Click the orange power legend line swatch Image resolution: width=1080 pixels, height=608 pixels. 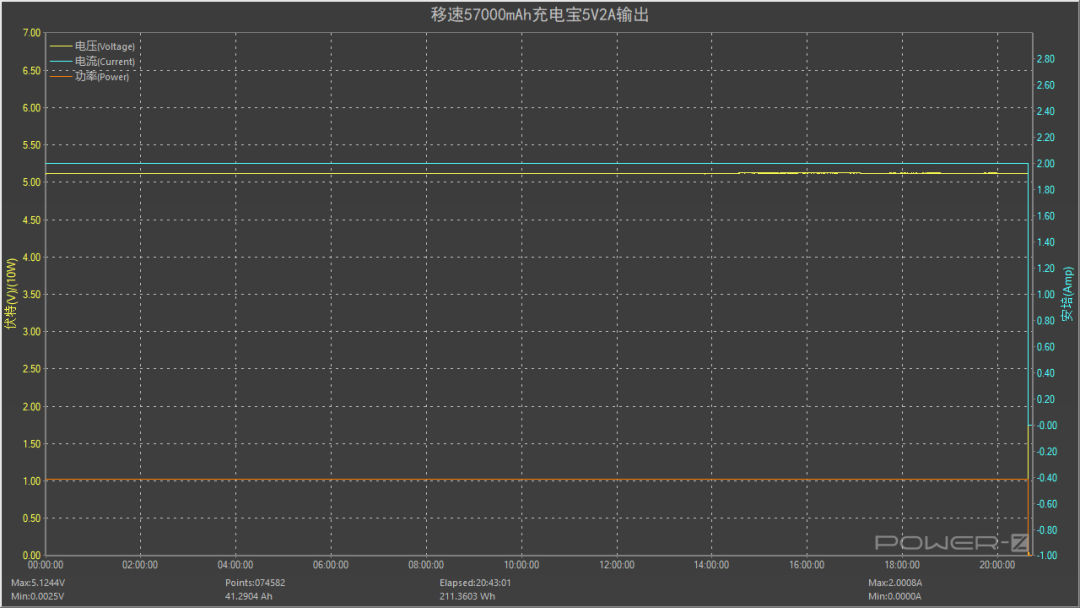(61, 76)
